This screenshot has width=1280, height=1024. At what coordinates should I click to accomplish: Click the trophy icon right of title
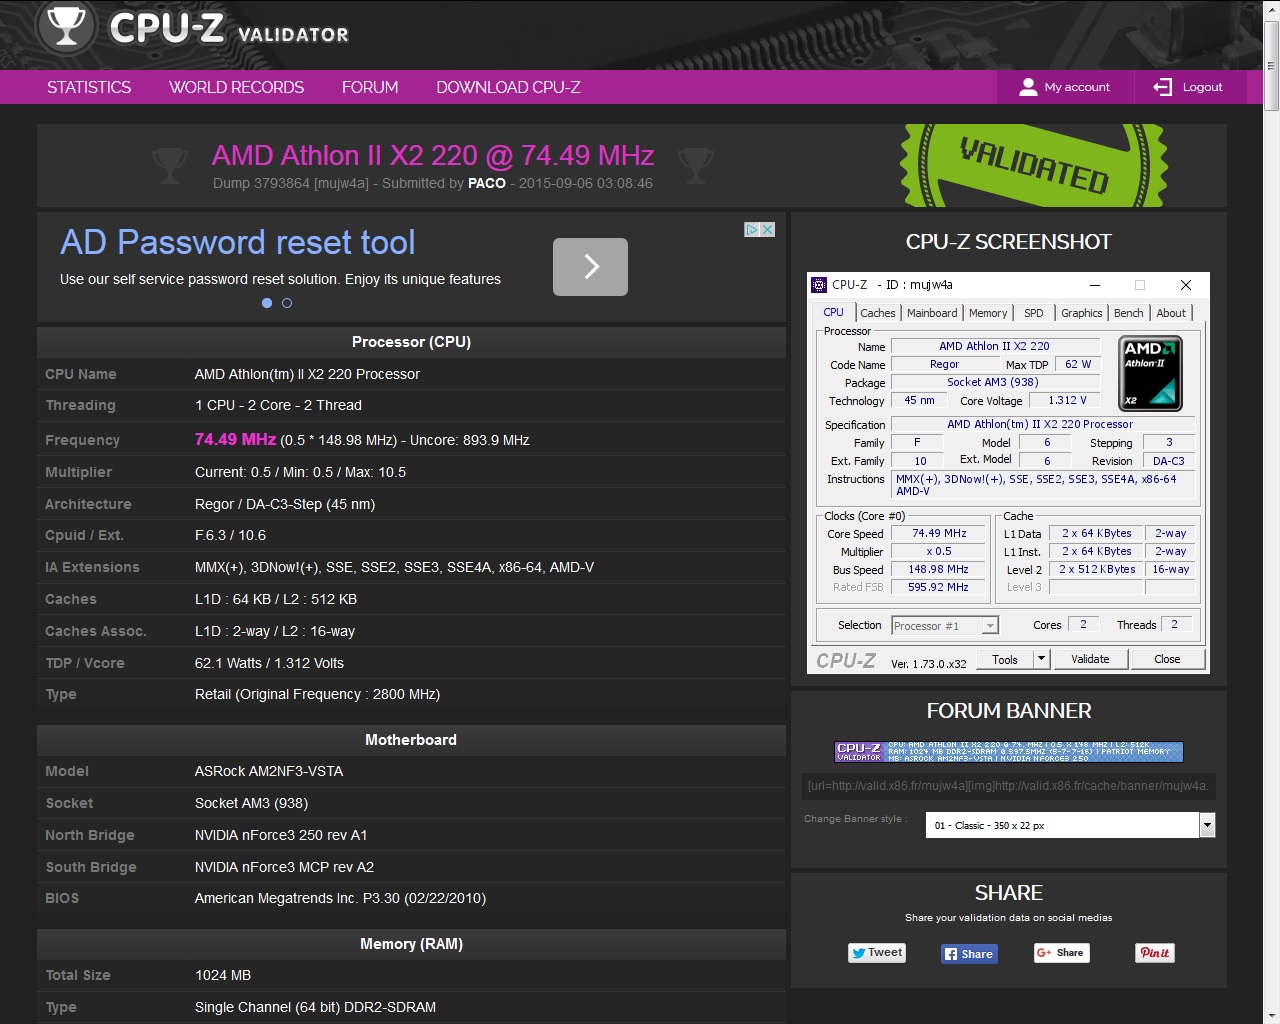coord(696,166)
